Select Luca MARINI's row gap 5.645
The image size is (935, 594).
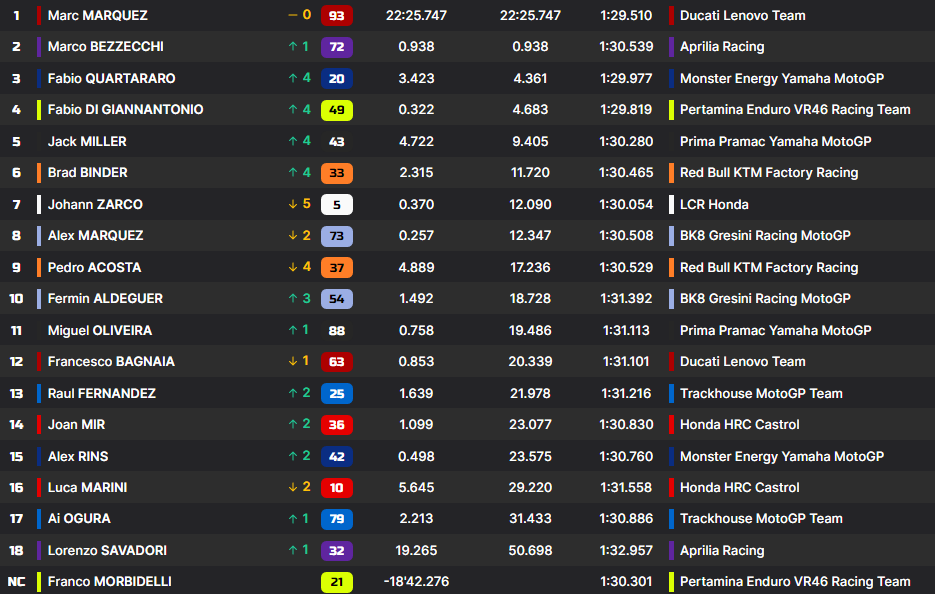[x=416, y=488]
